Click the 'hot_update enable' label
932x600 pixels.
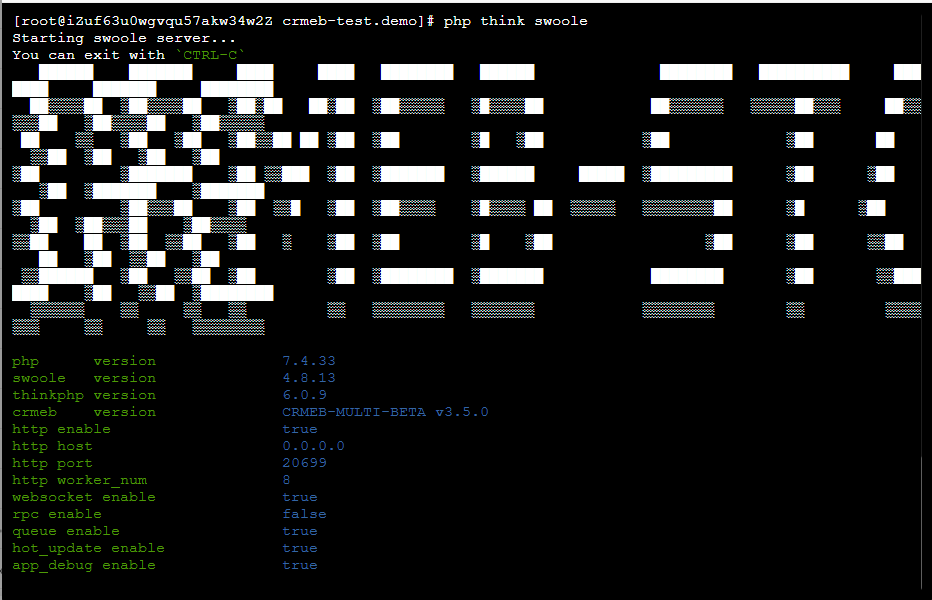click(89, 548)
